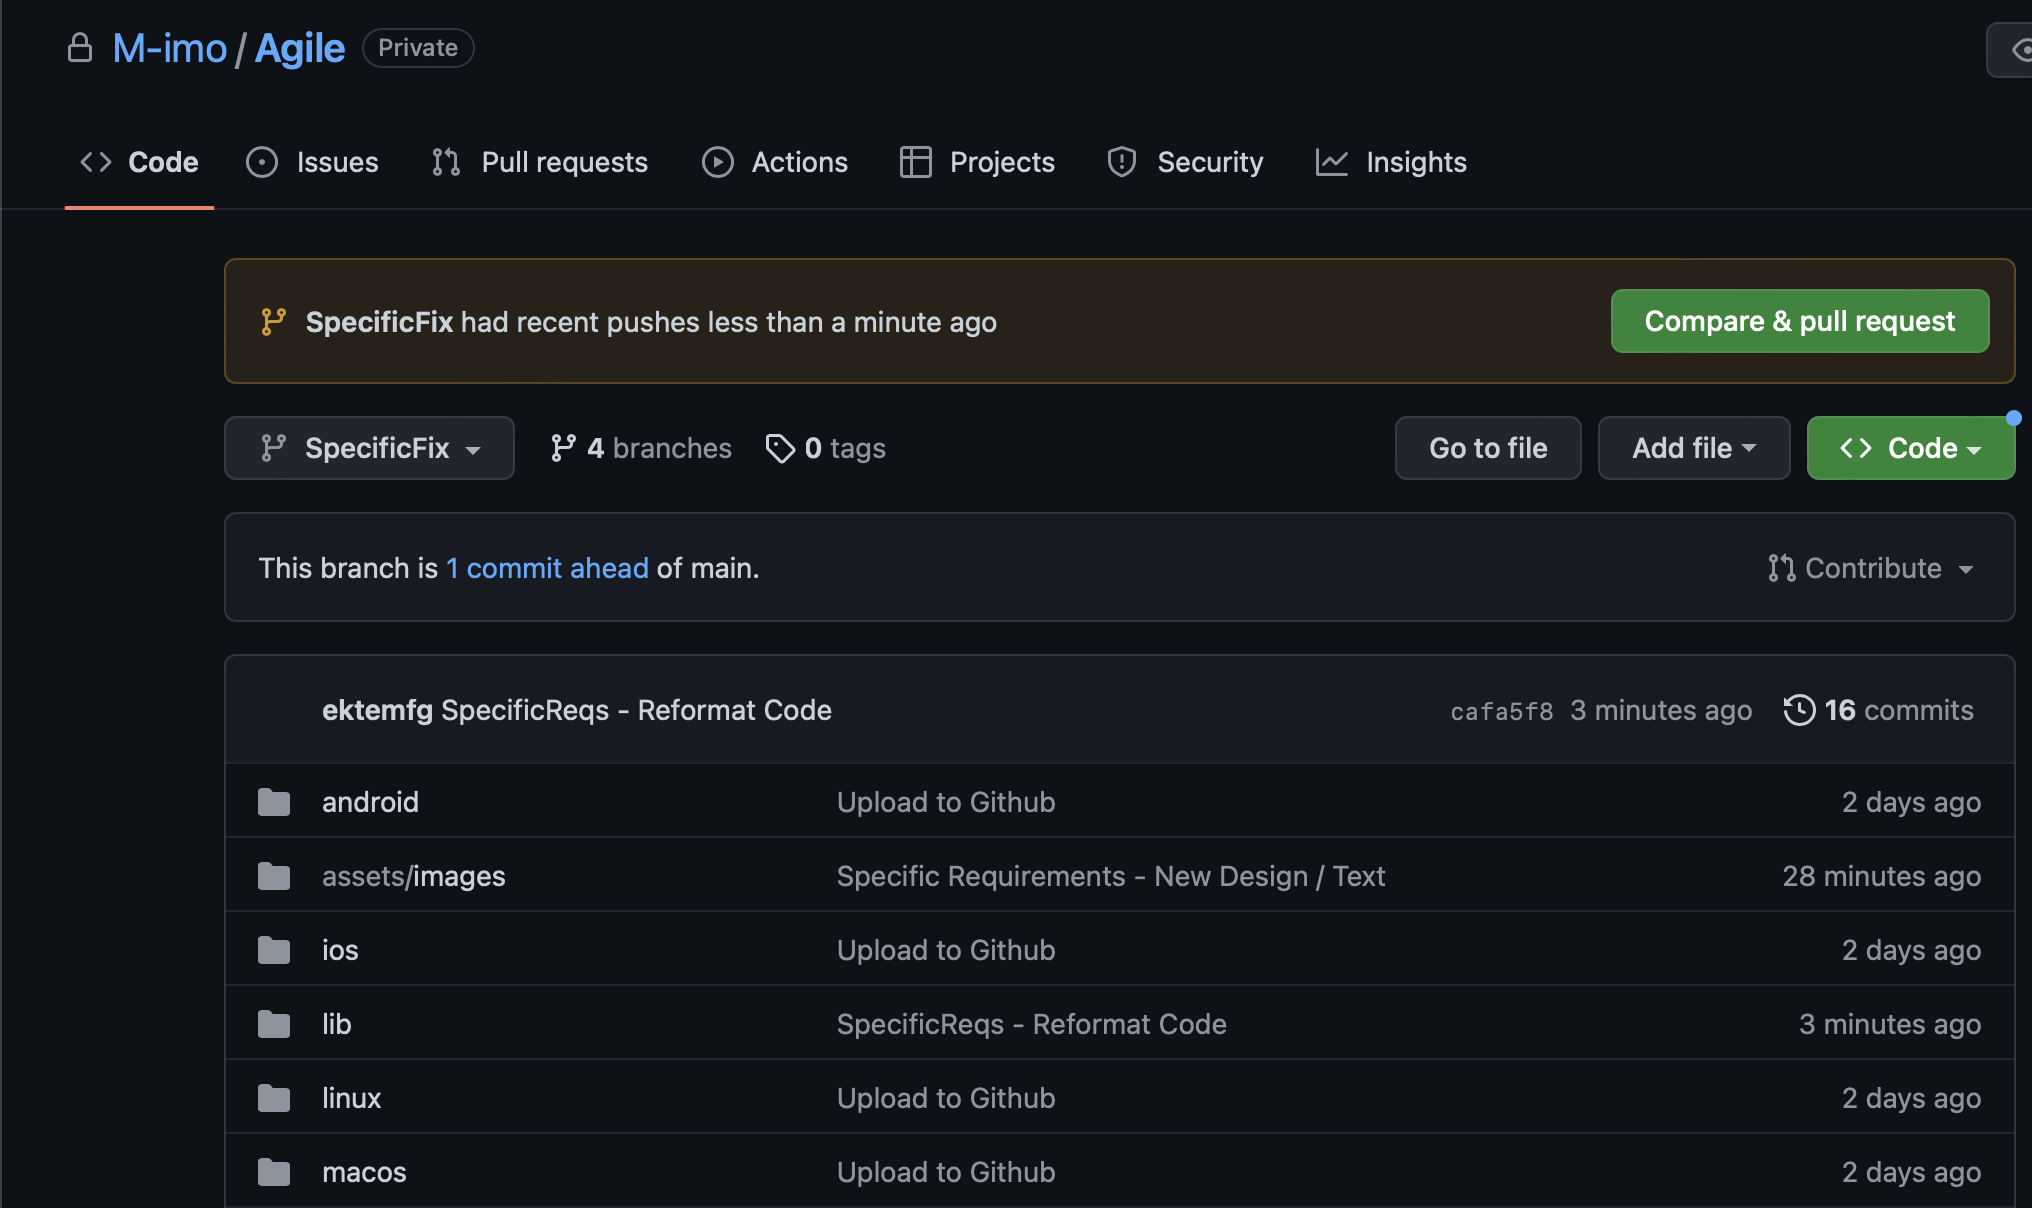Click the lib folder icon

click(274, 1024)
